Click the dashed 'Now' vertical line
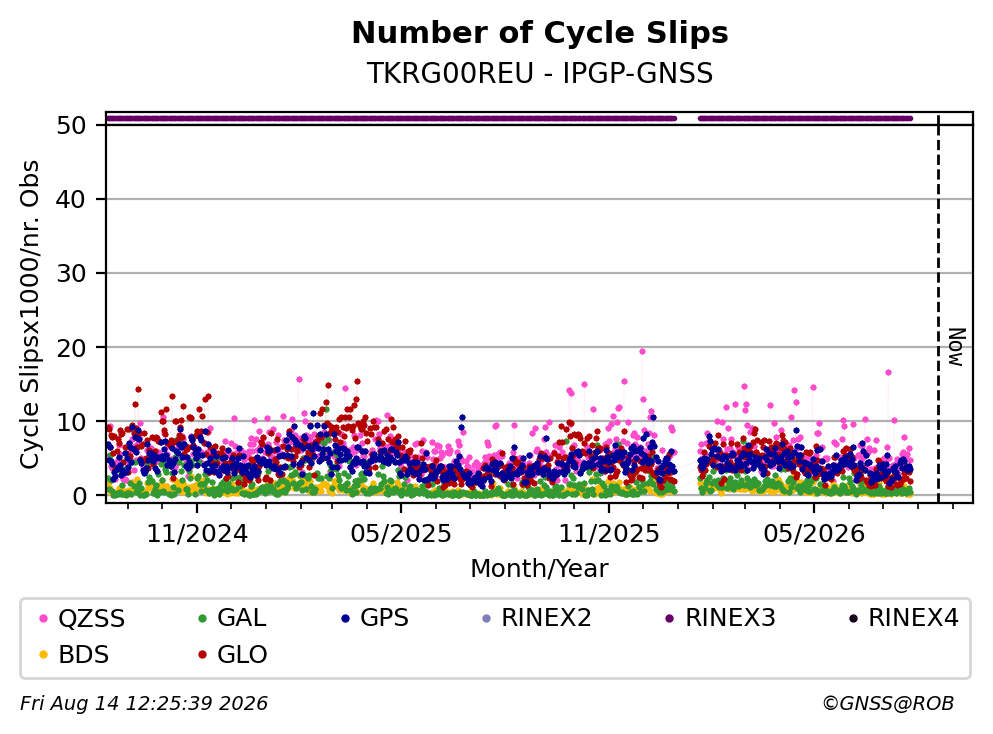This screenshot has height=734, width=993. point(939,308)
